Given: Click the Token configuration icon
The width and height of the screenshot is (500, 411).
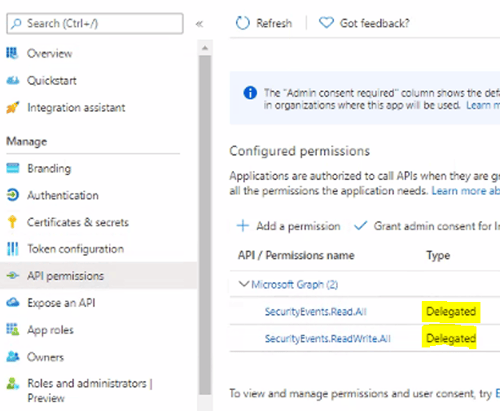Looking at the screenshot, I should pyautogui.click(x=13, y=249).
